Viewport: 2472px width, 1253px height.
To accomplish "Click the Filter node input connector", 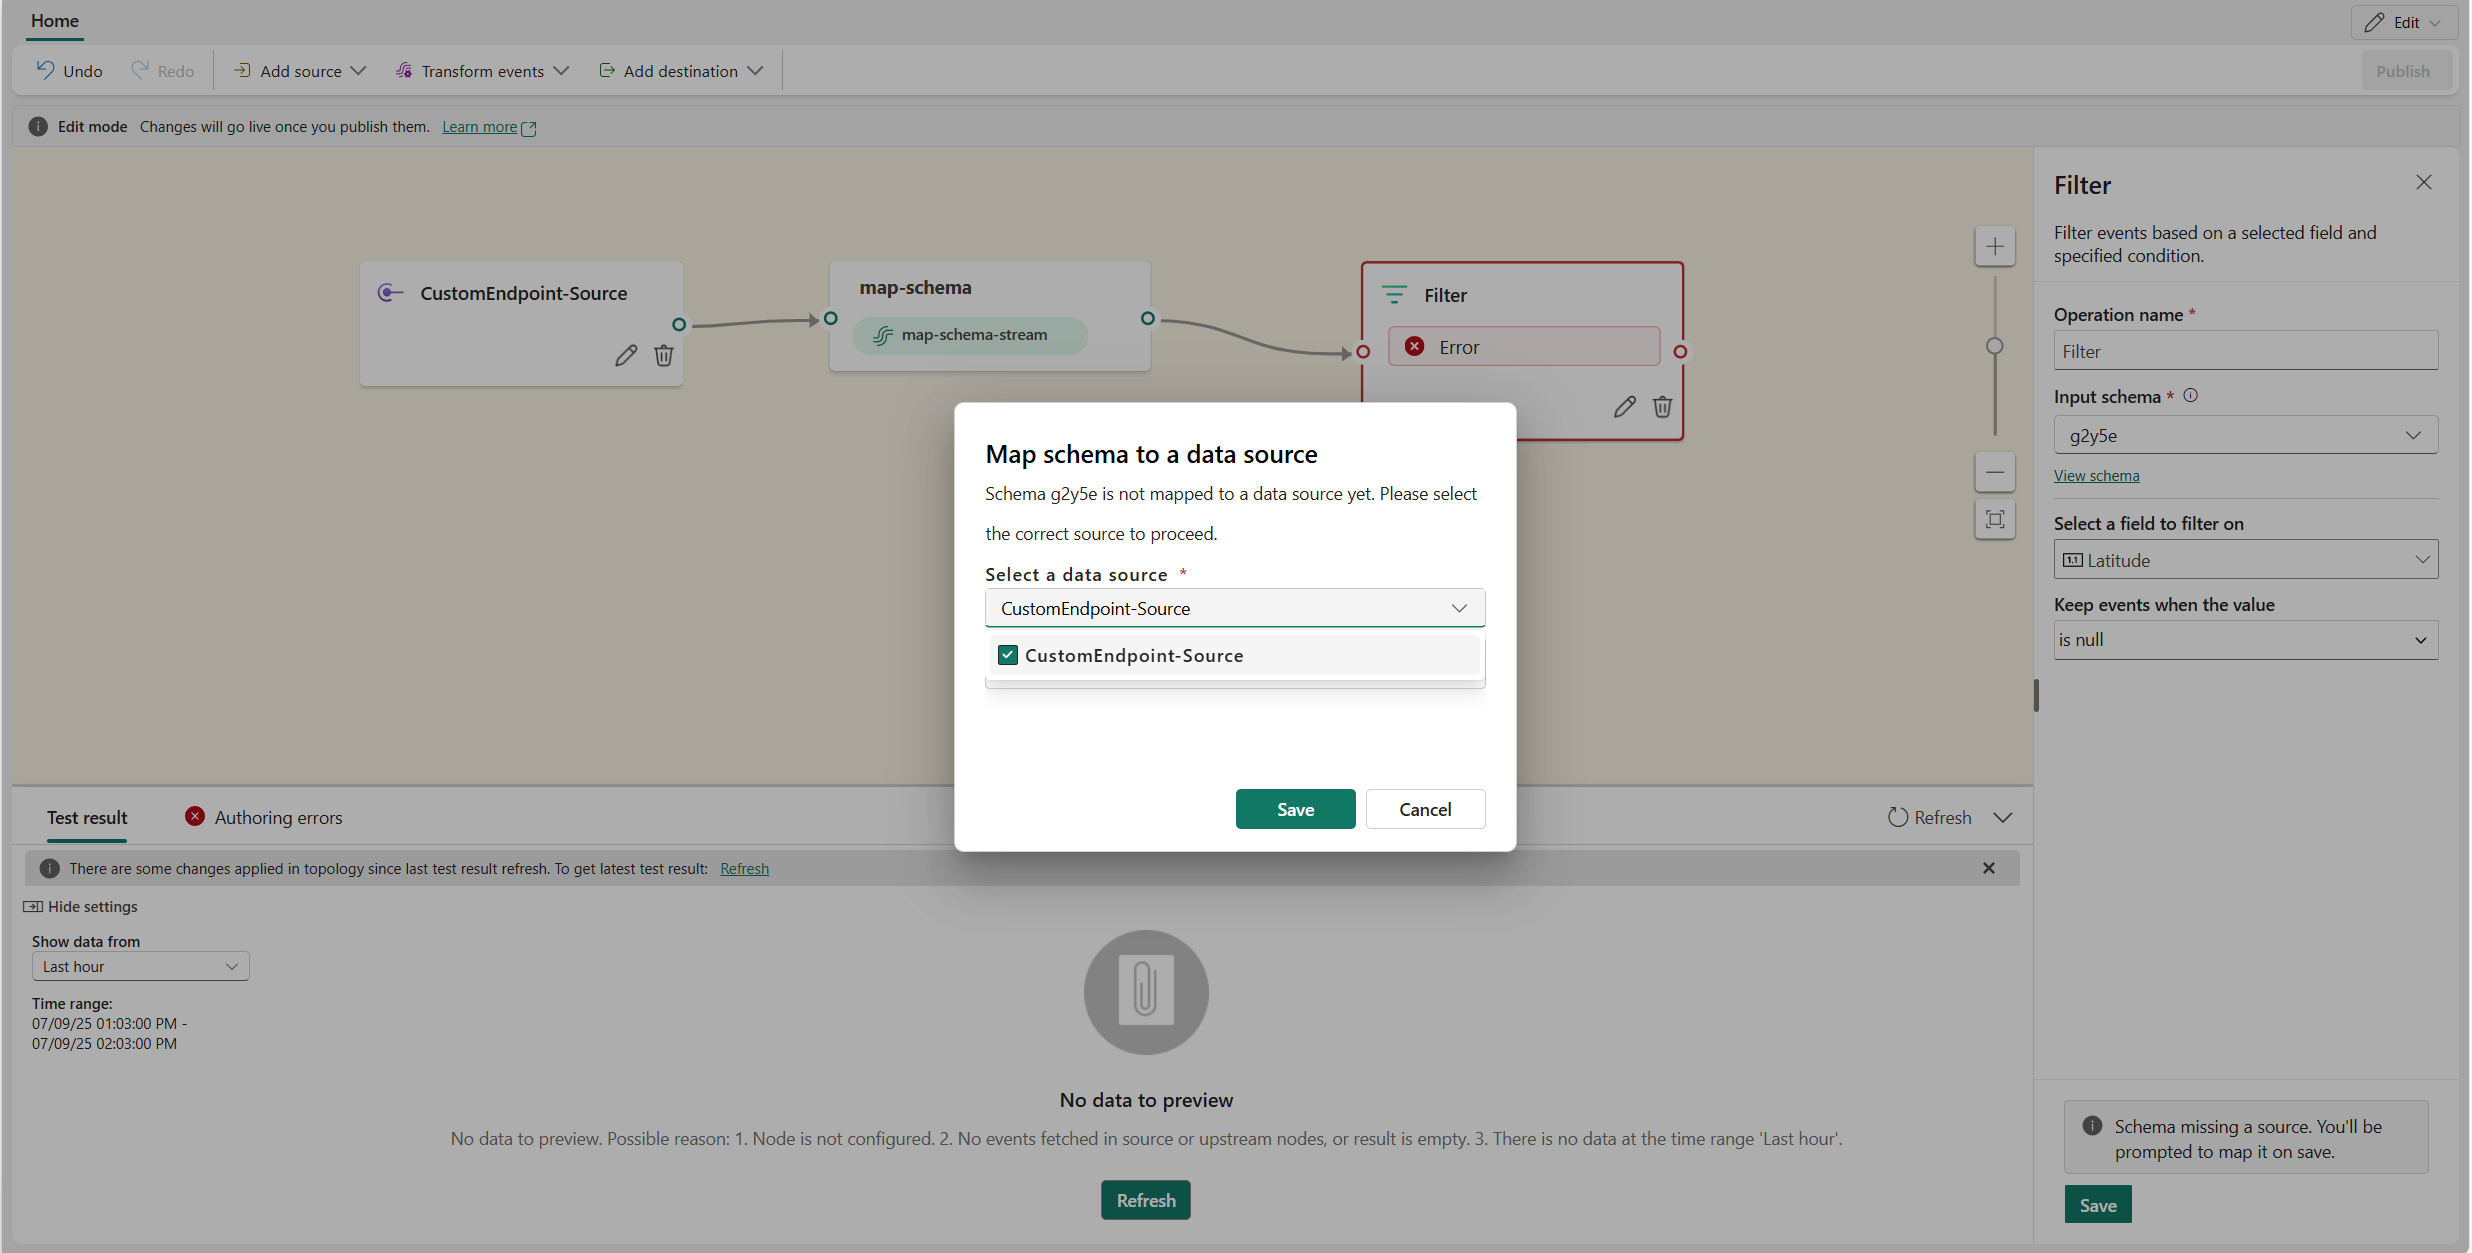I will pos(1363,352).
